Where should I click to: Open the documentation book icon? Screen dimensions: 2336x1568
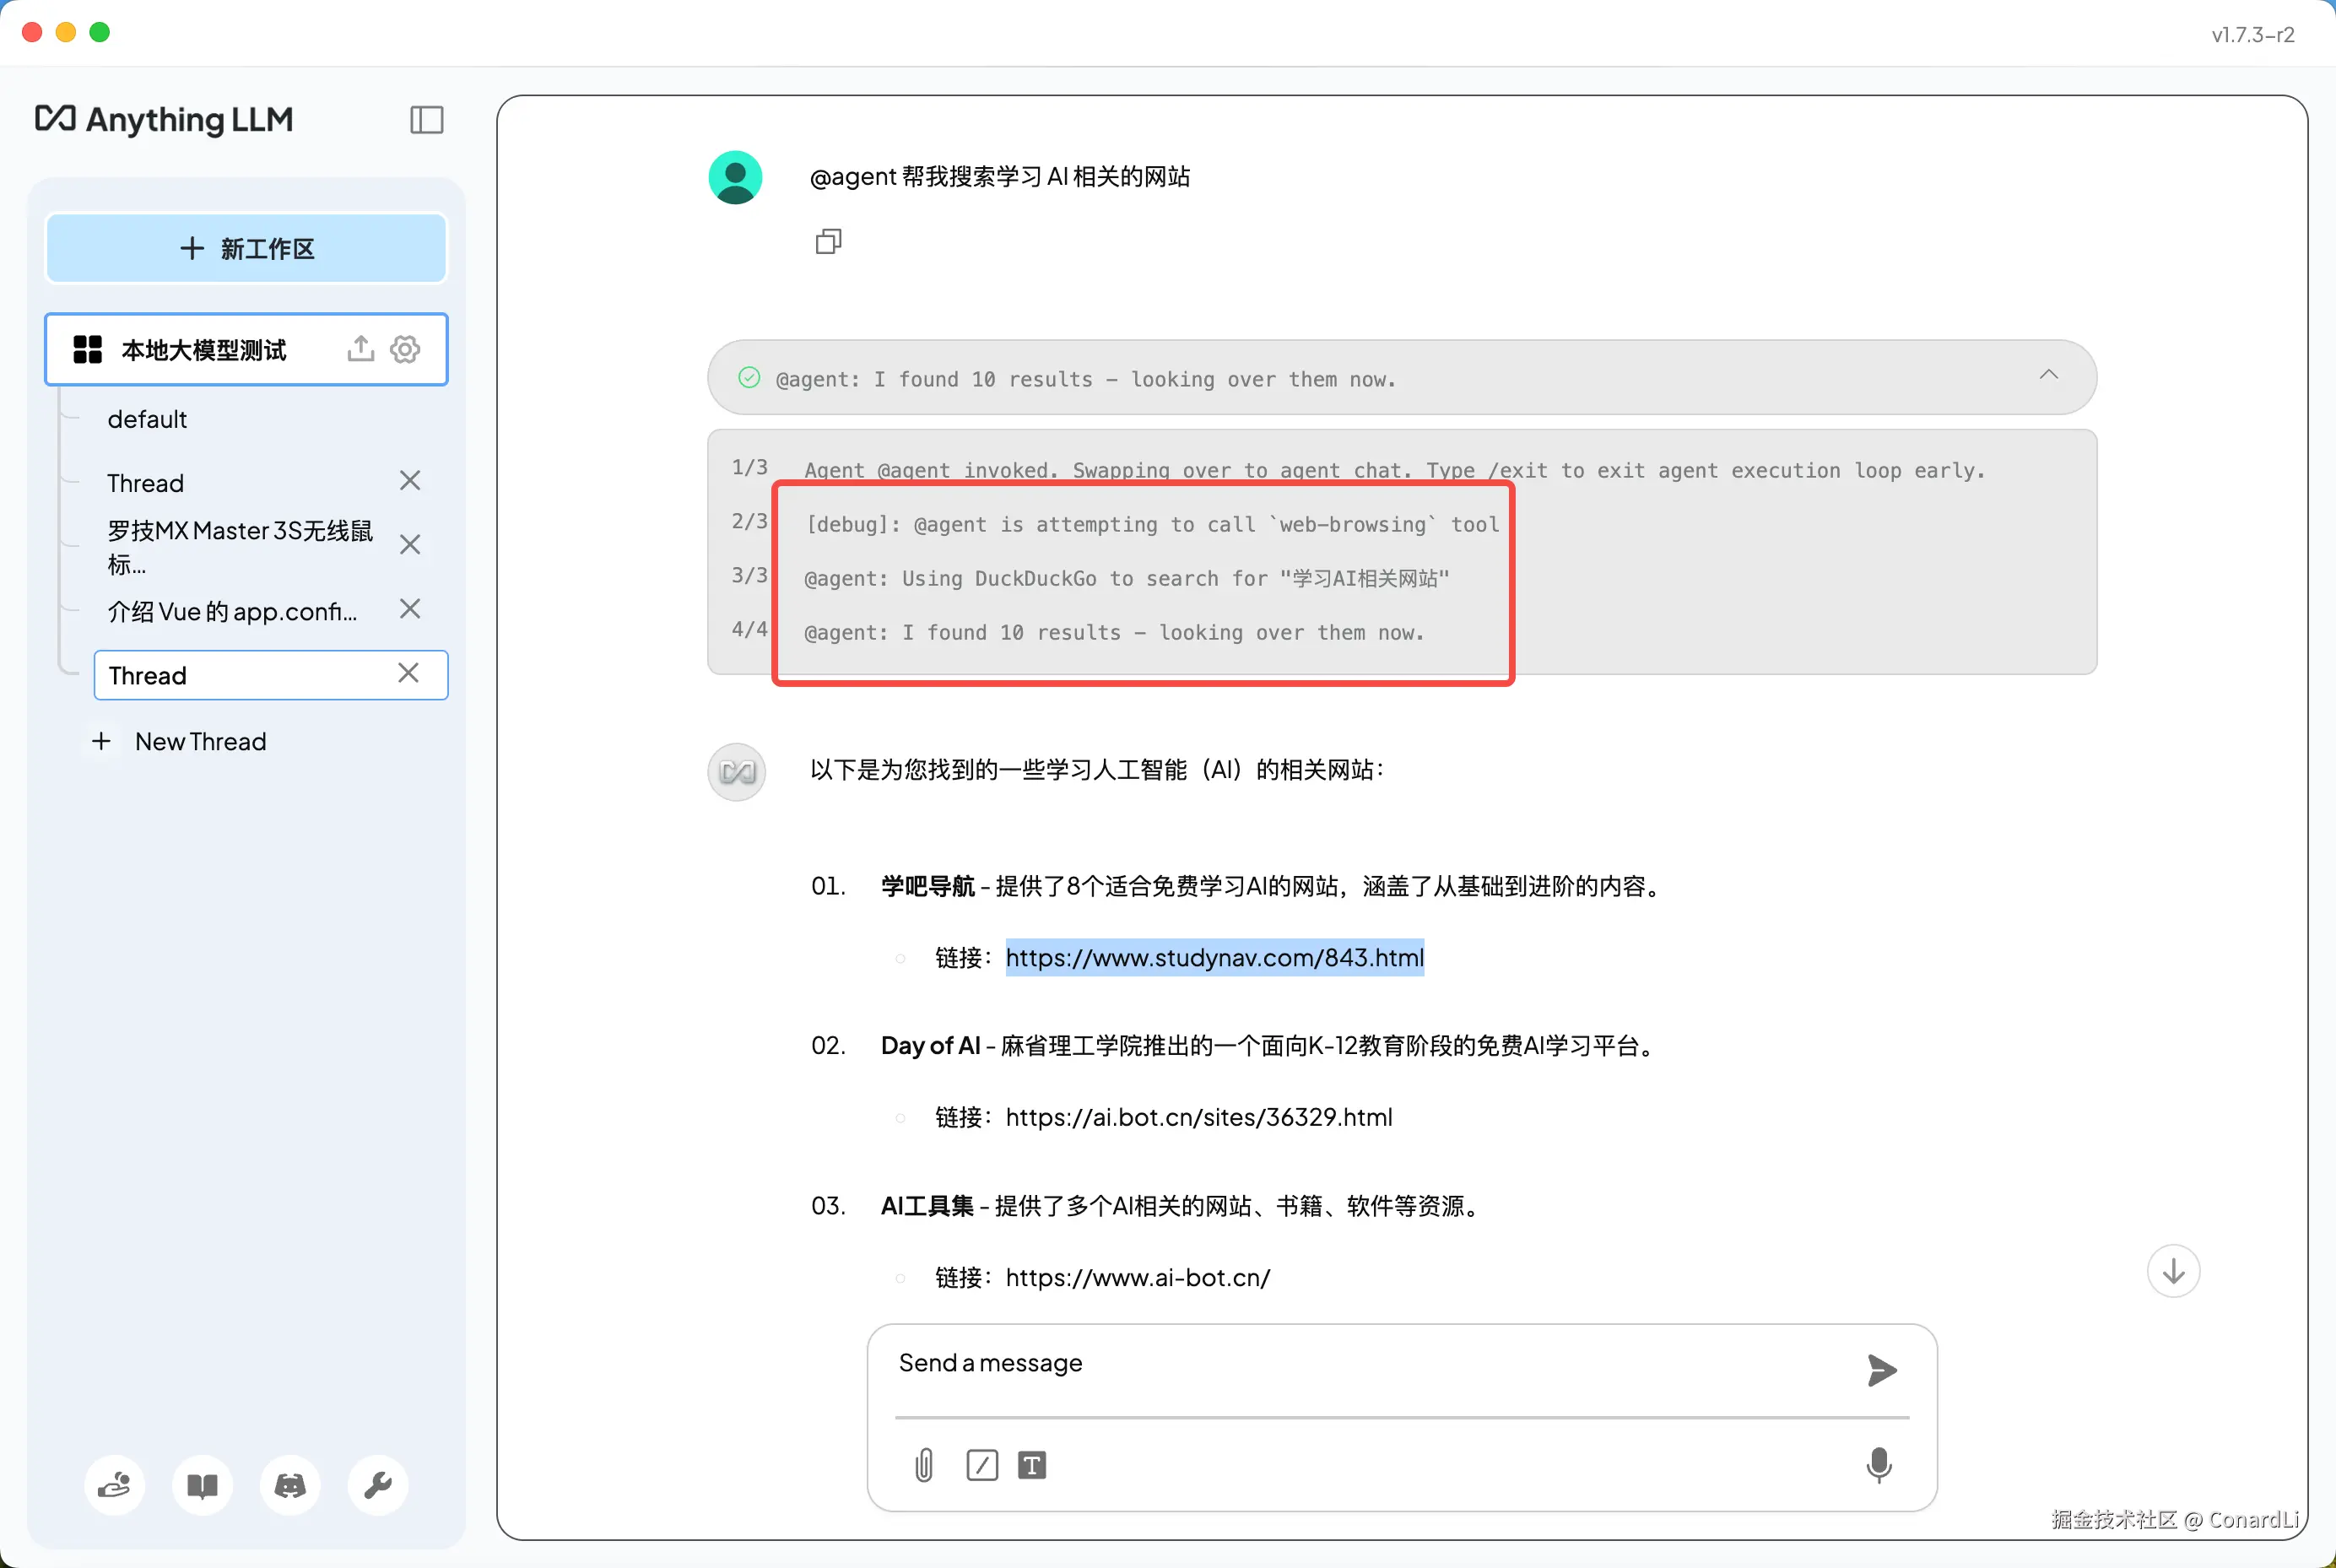(203, 1486)
